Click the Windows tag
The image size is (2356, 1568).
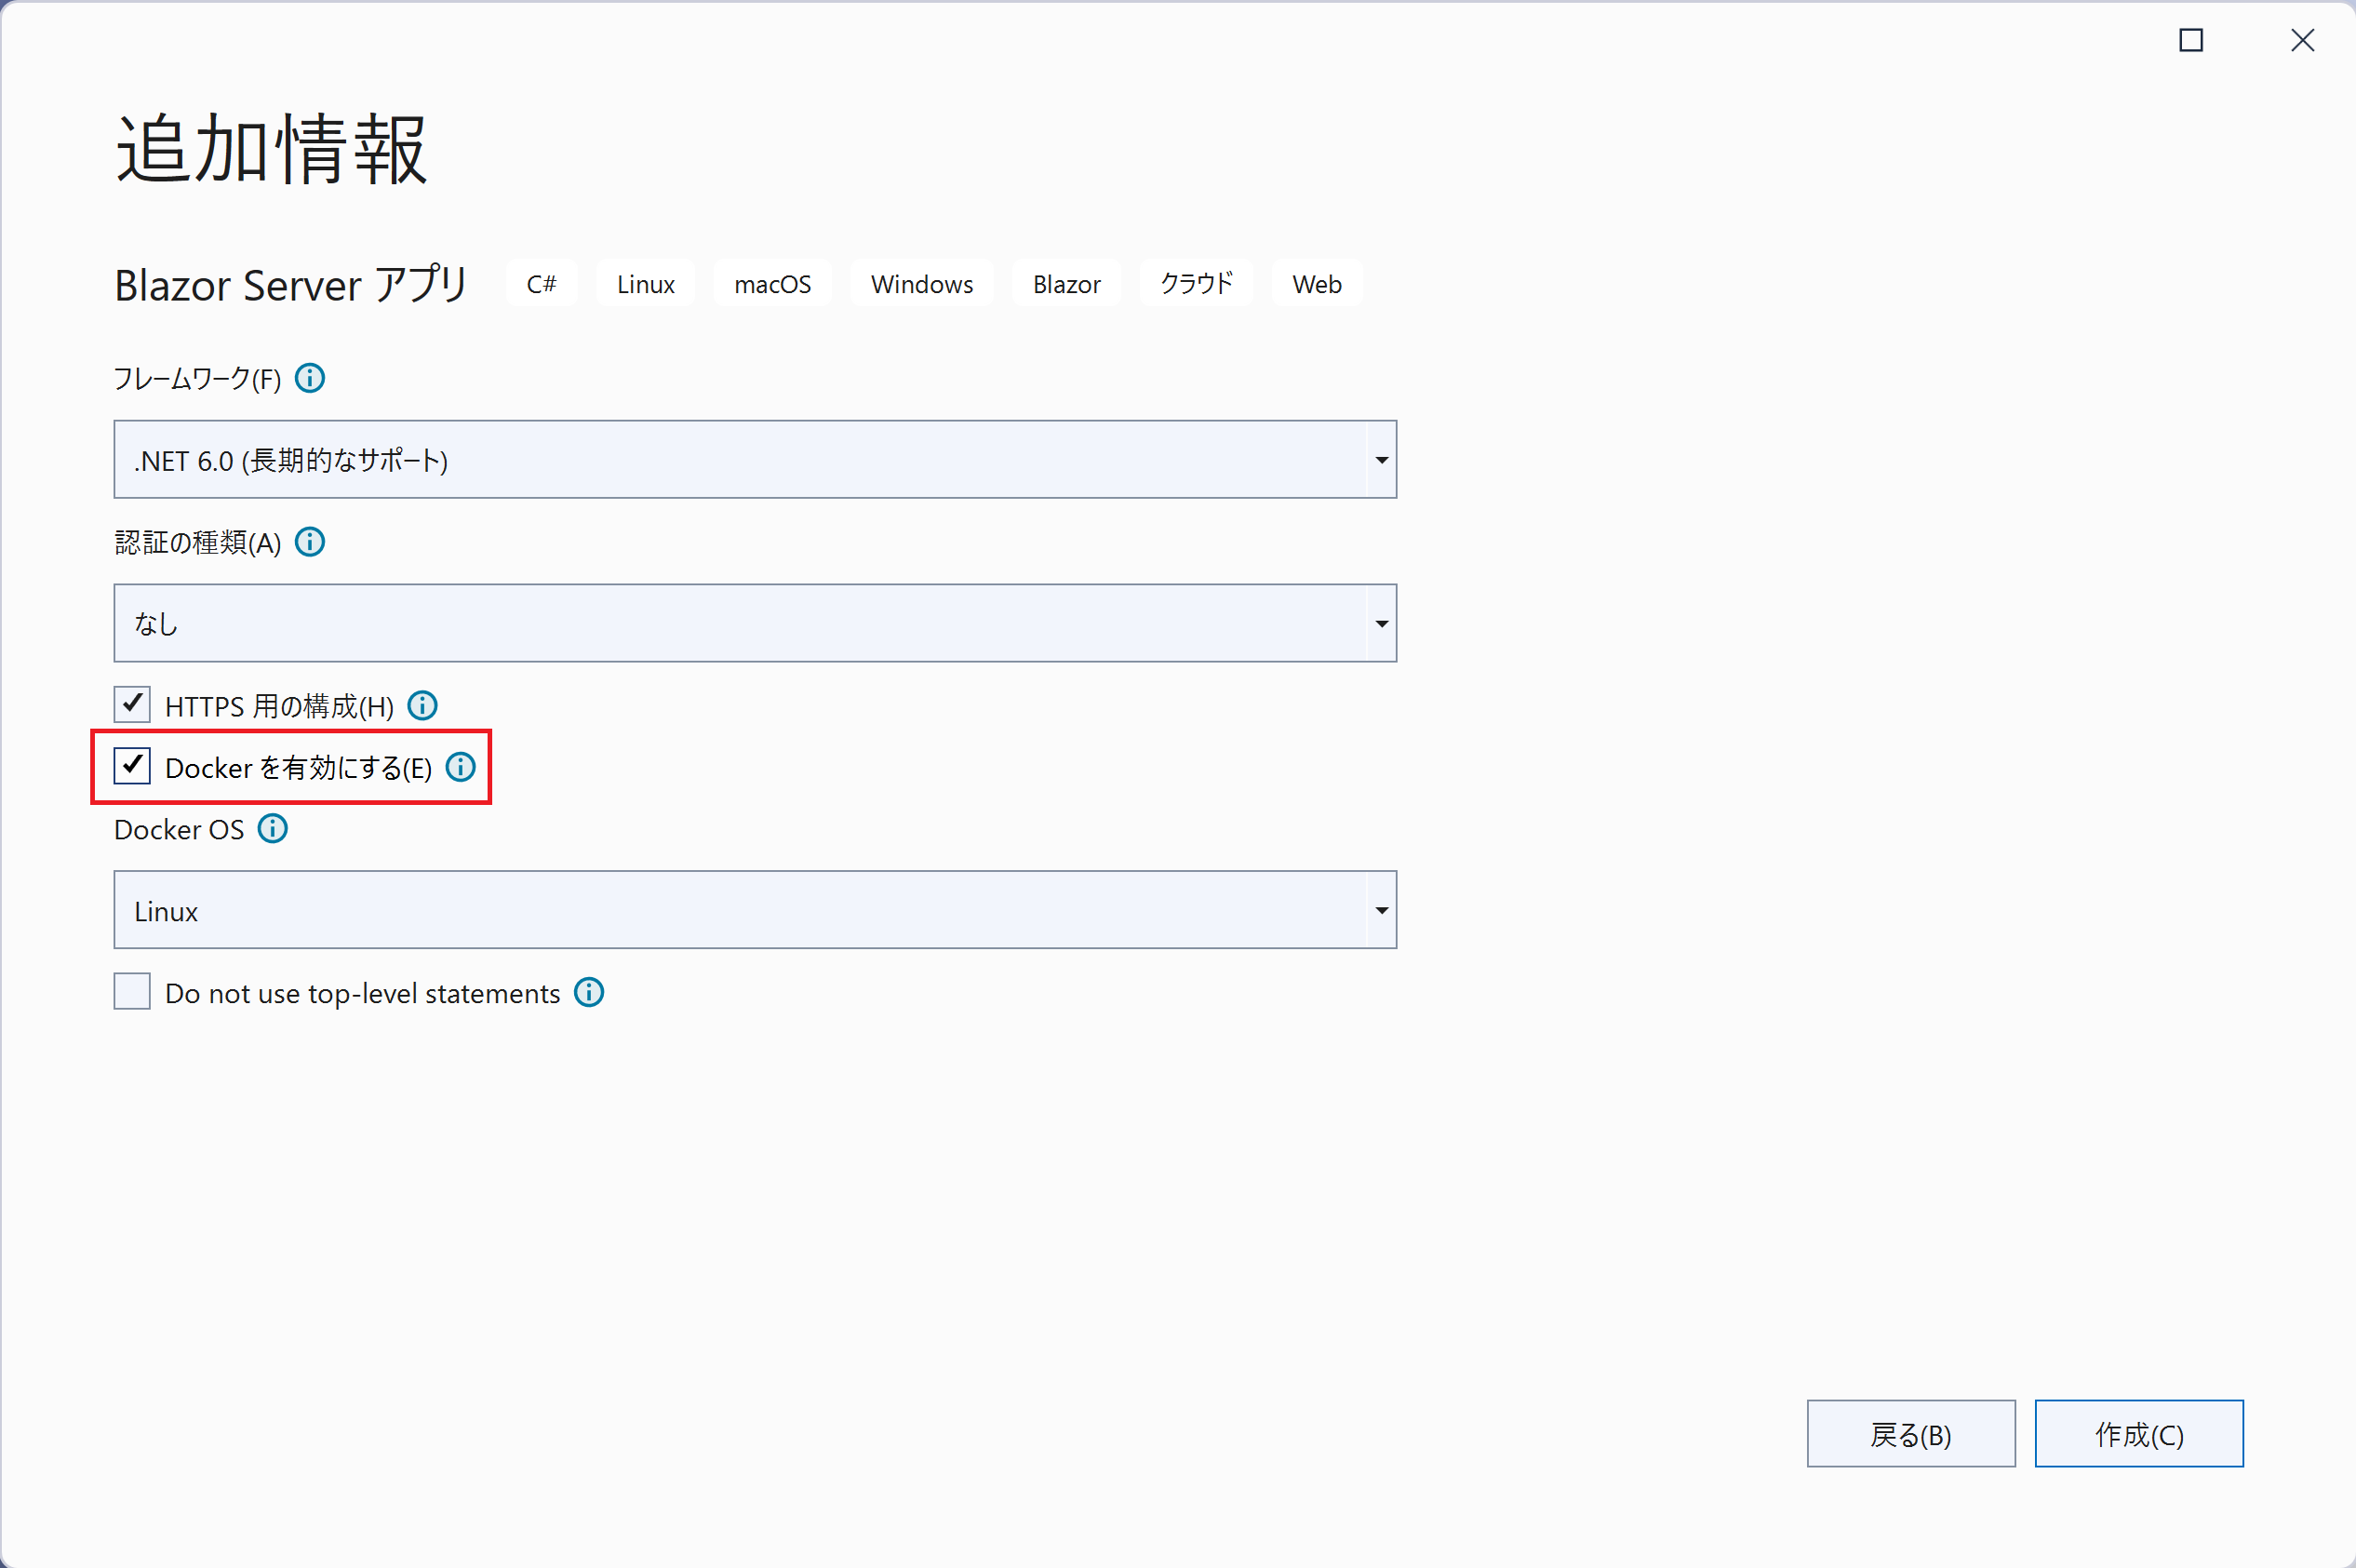922,284
